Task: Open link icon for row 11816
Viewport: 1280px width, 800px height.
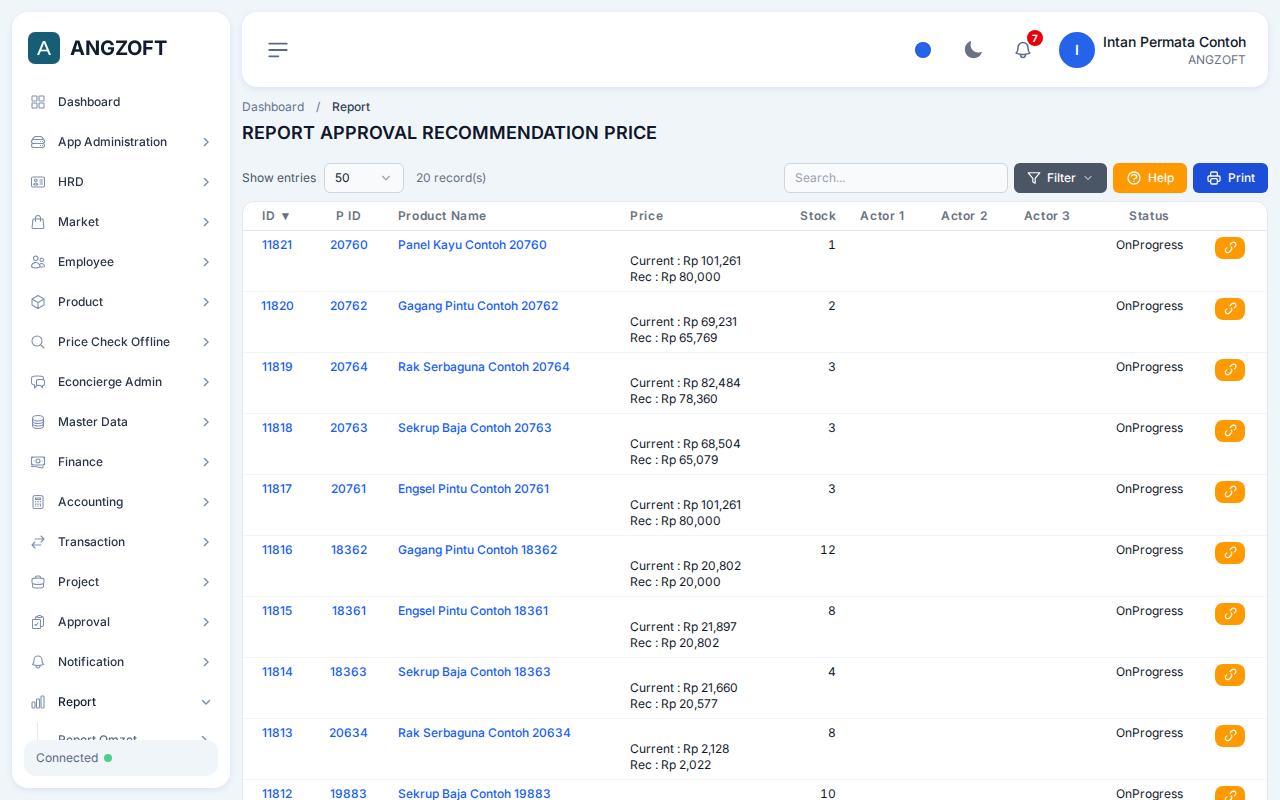Action: pyautogui.click(x=1230, y=553)
